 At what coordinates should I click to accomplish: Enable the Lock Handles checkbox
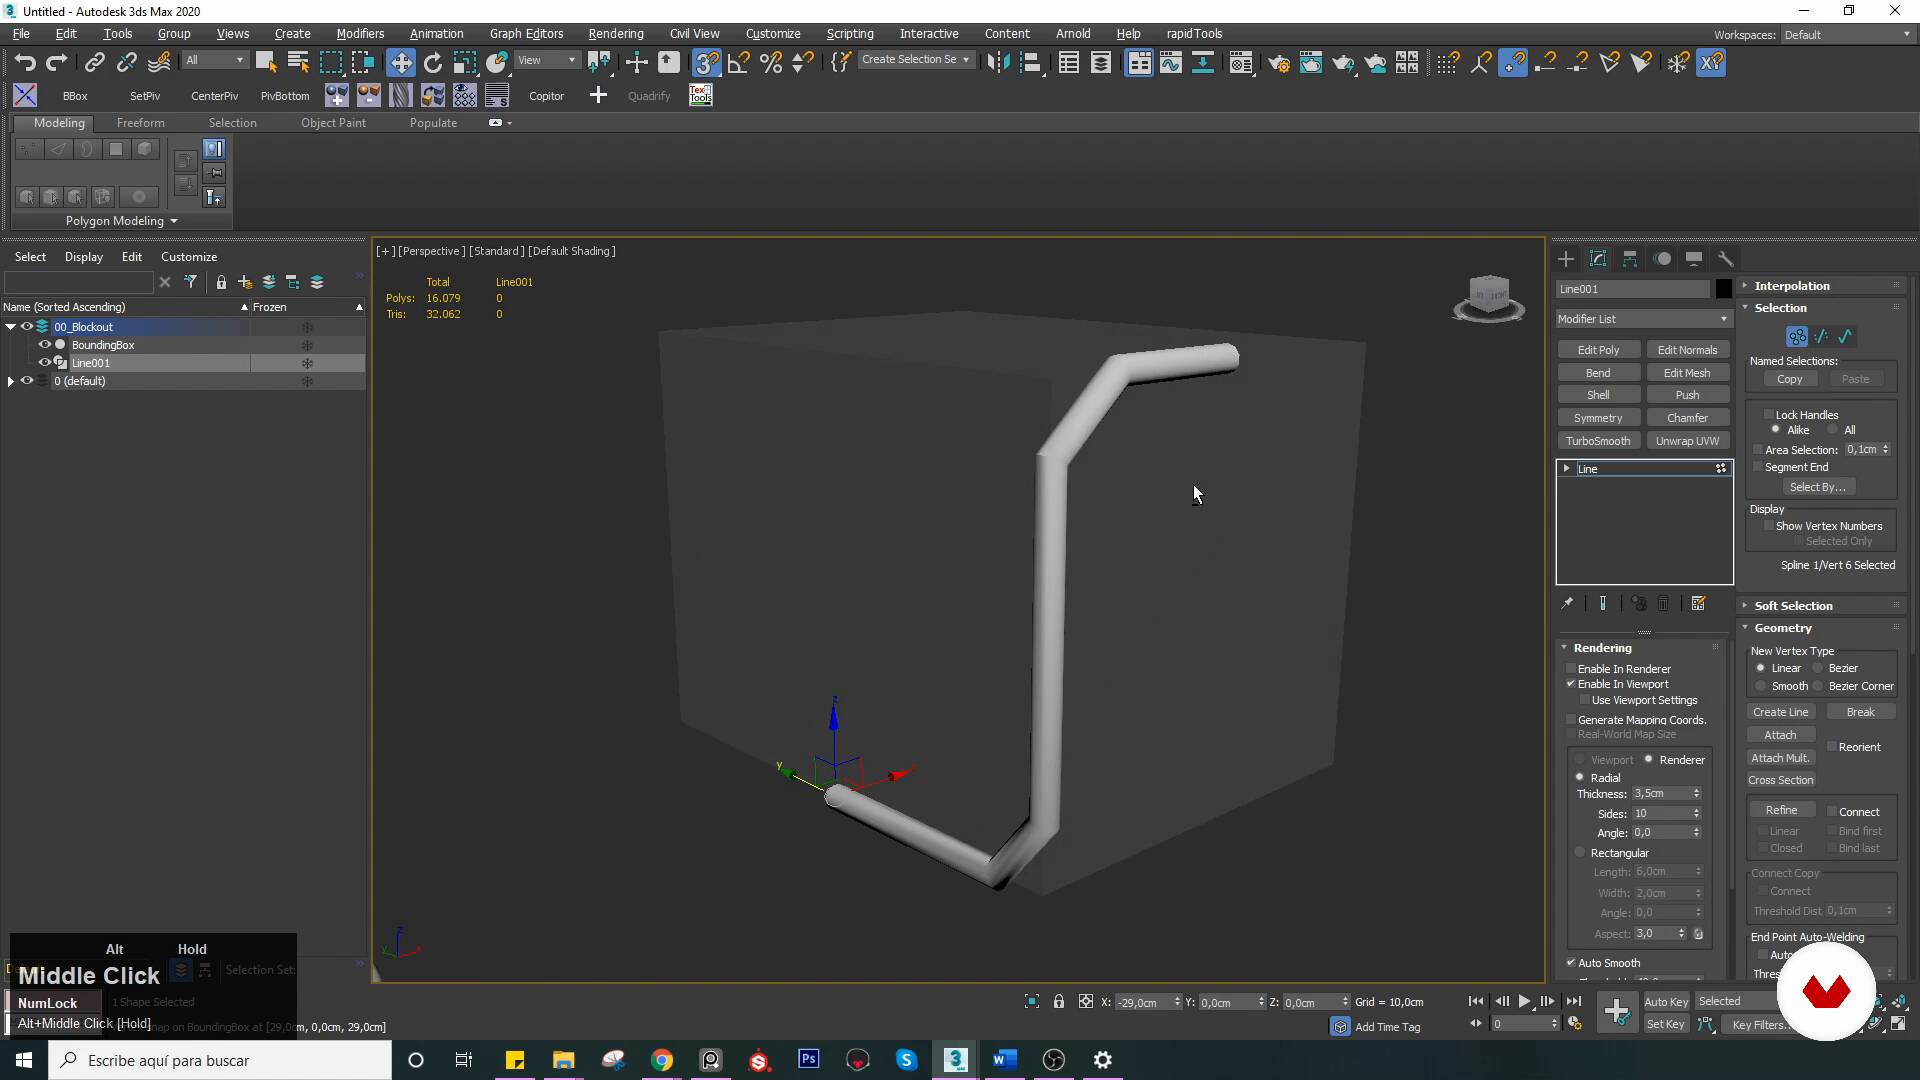point(1769,415)
